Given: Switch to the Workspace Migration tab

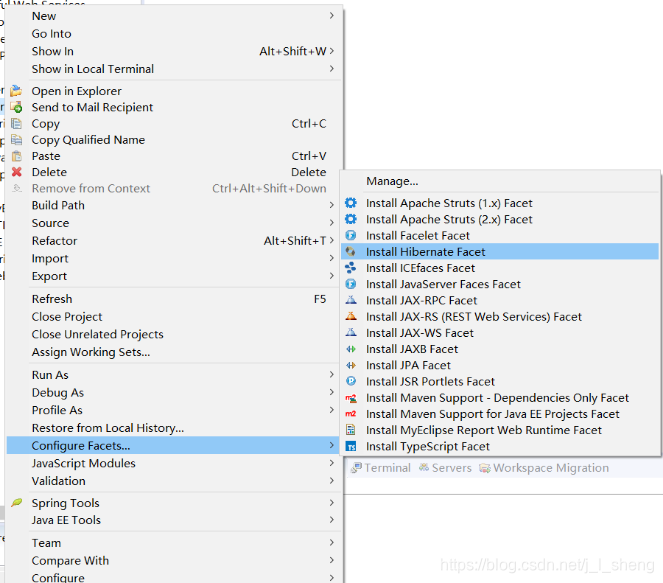Looking at the screenshot, I should pos(544,468).
